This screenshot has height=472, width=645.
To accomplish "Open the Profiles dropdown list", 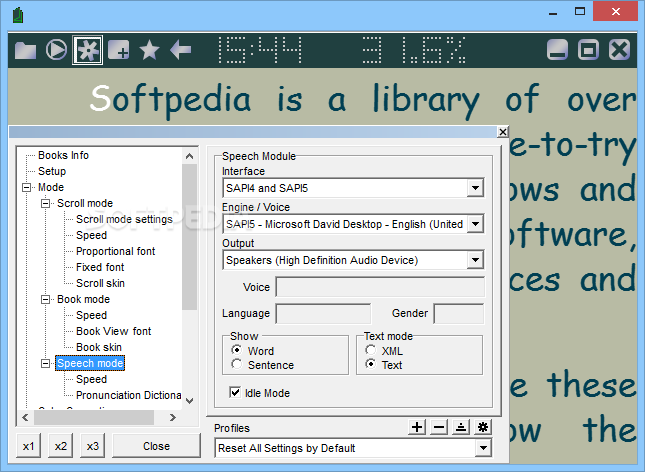I will click(483, 448).
